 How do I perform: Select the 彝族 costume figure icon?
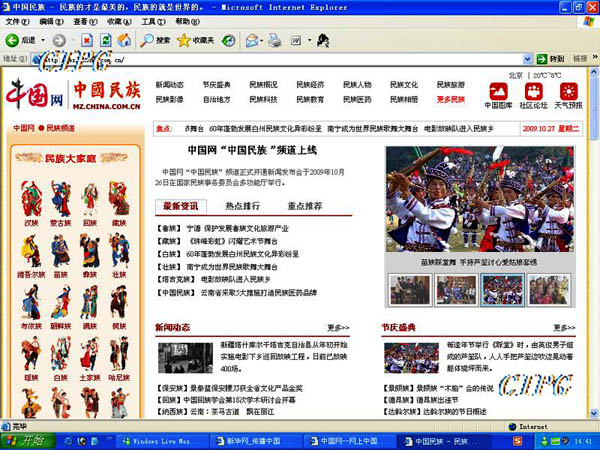click(x=90, y=251)
